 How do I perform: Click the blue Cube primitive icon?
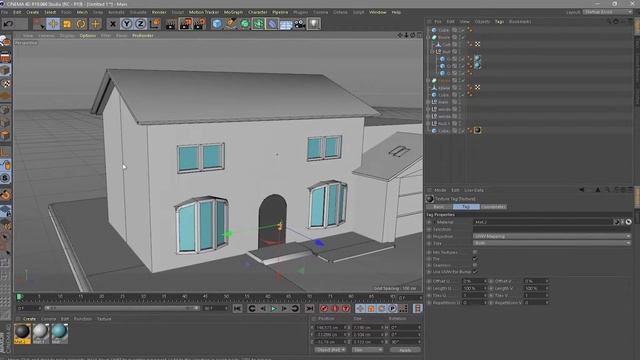coord(217,24)
